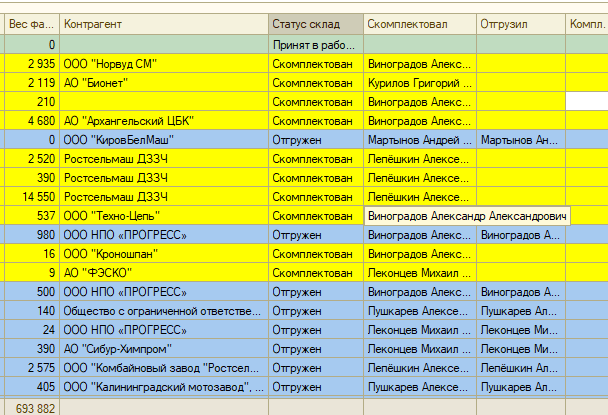Click the weight cell 16
Screen dimensions: 608x415
32,254
